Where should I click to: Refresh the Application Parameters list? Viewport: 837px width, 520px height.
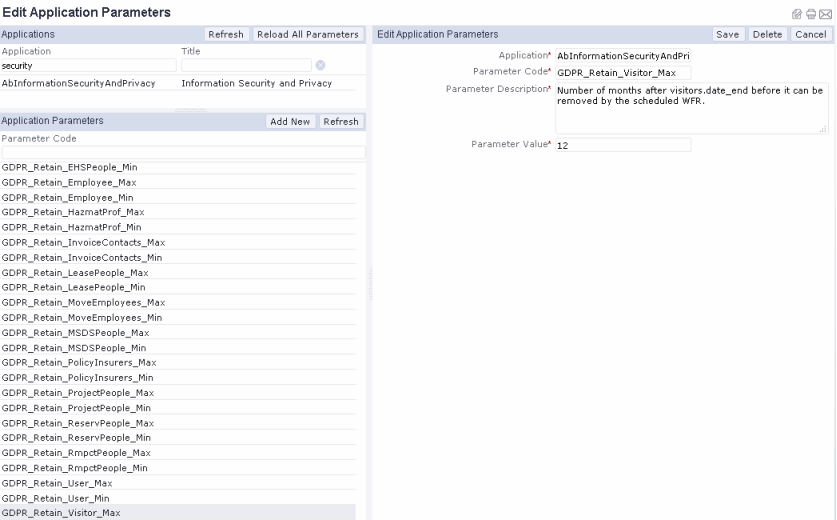pyautogui.click(x=341, y=121)
